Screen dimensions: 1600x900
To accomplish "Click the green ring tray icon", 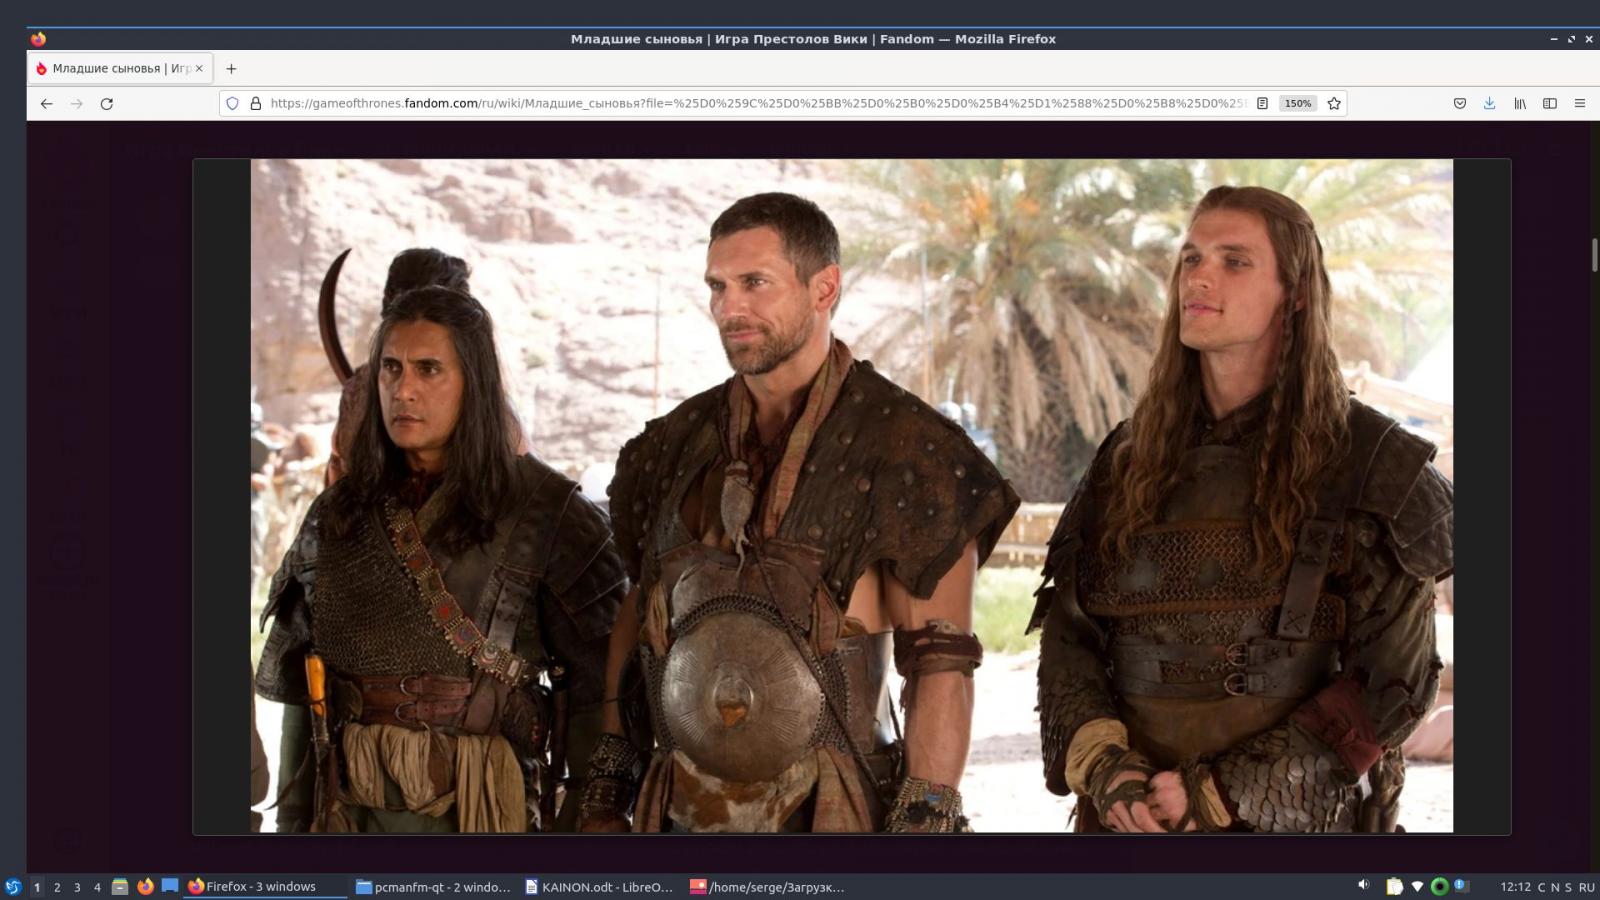I will tap(1439, 886).
